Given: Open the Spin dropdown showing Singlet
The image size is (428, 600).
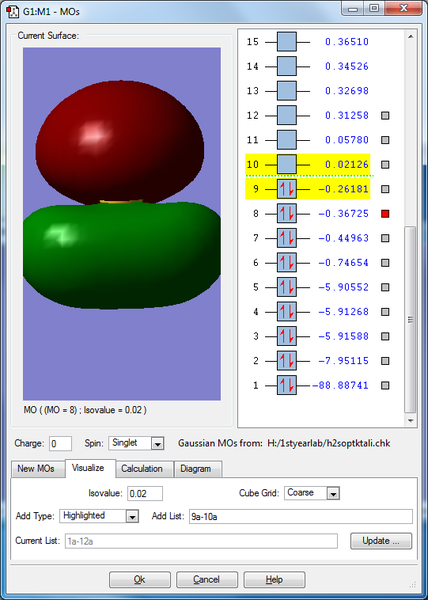Looking at the screenshot, I should pyautogui.click(x=136, y=443).
